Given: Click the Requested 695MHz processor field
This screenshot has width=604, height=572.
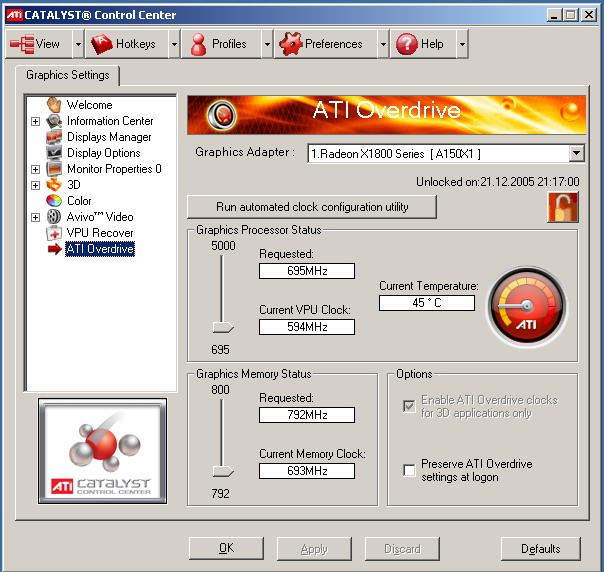Looking at the screenshot, I should coord(307,271).
